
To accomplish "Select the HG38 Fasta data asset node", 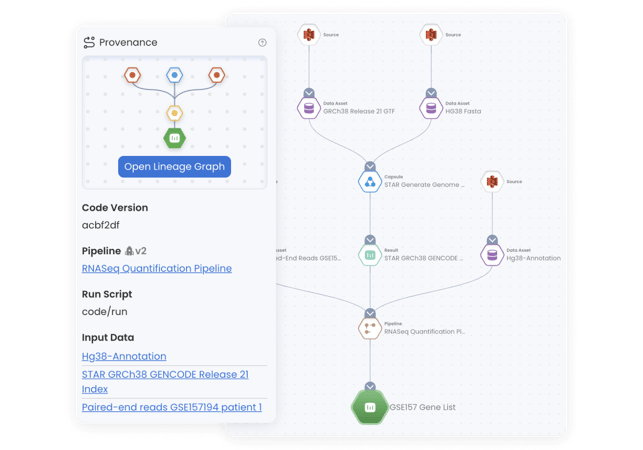I will point(431,108).
